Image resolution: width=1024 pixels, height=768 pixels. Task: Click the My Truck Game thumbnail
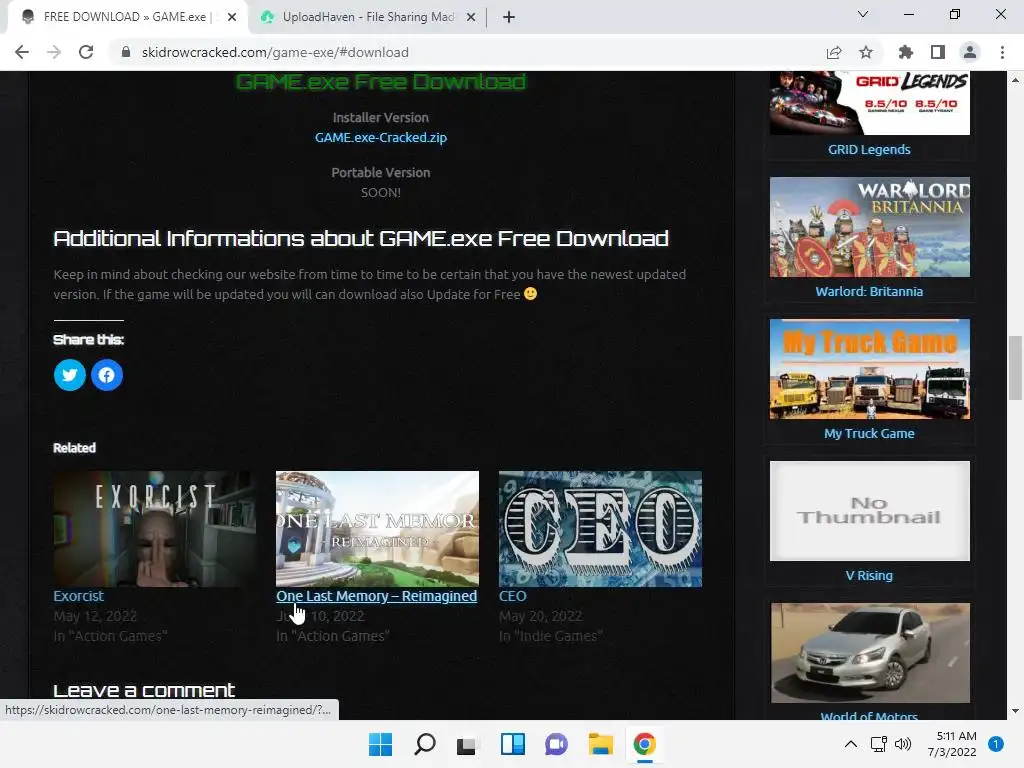point(869,369)
